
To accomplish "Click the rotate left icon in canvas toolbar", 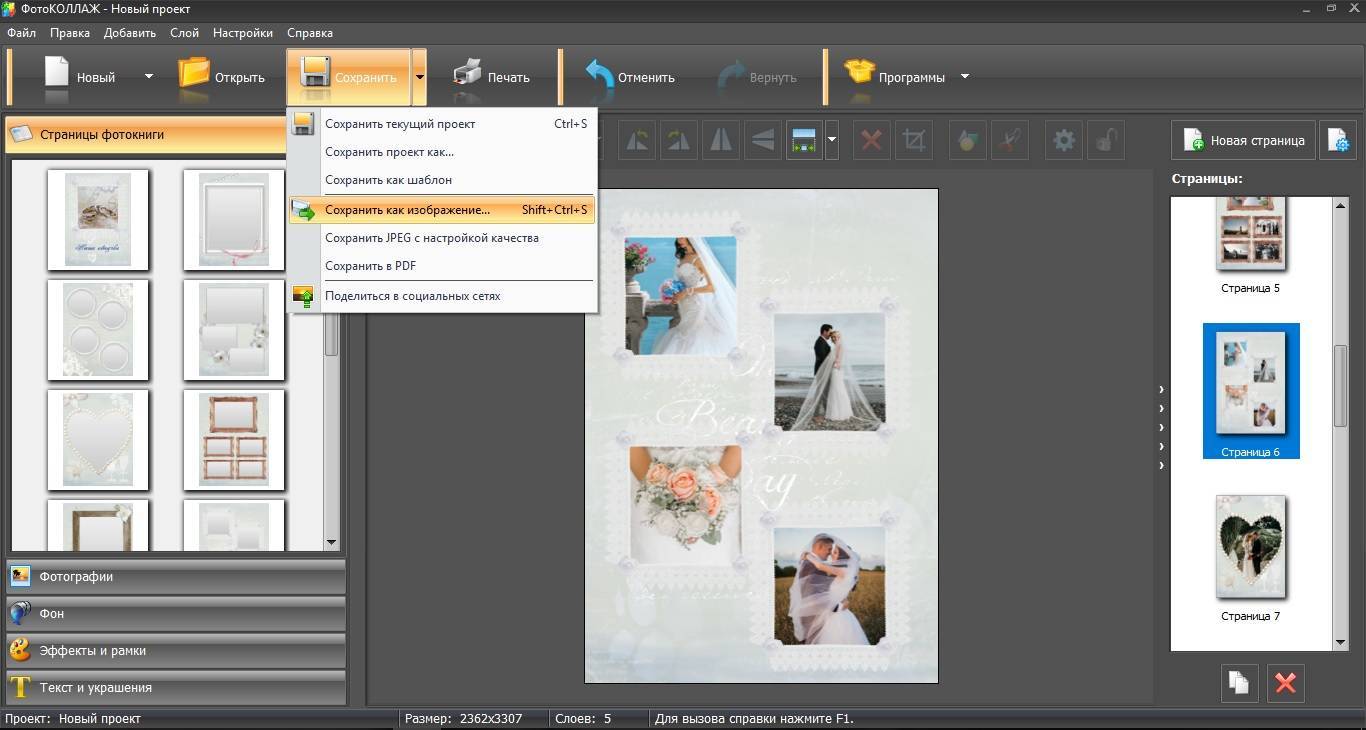I will (x=636, y=141).
